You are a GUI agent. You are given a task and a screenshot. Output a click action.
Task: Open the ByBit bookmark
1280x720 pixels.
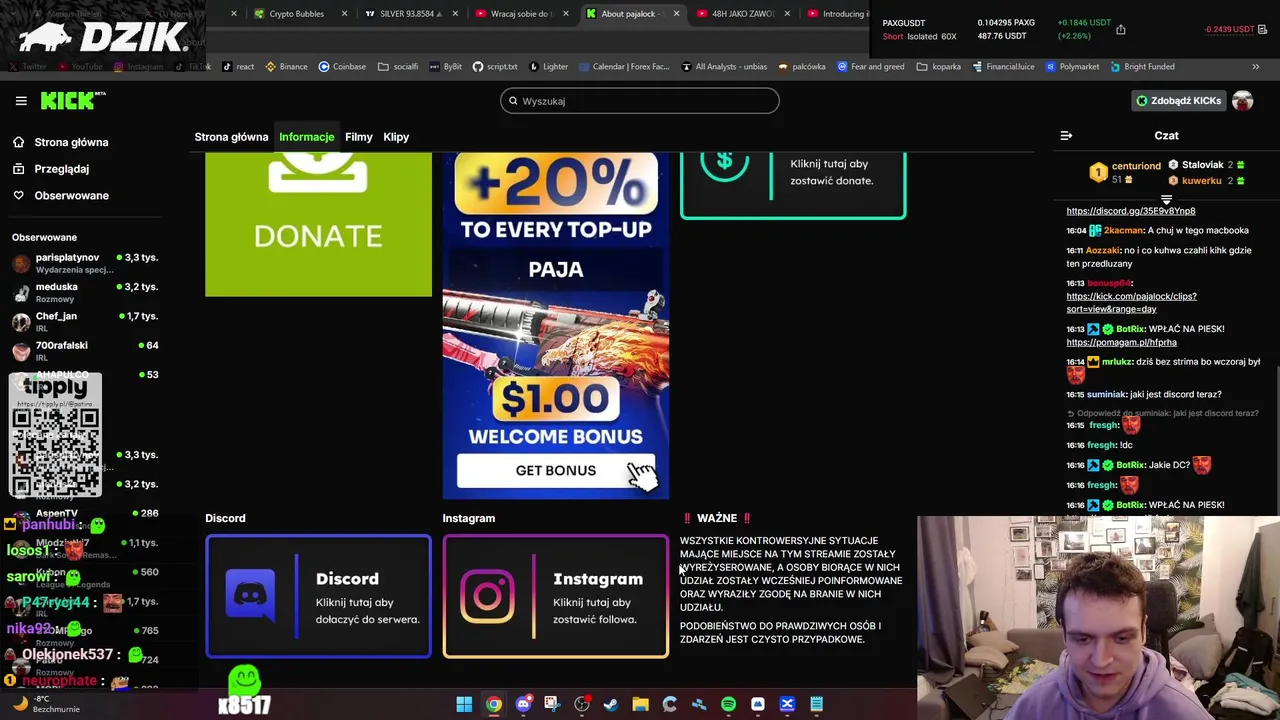[446, 67]
